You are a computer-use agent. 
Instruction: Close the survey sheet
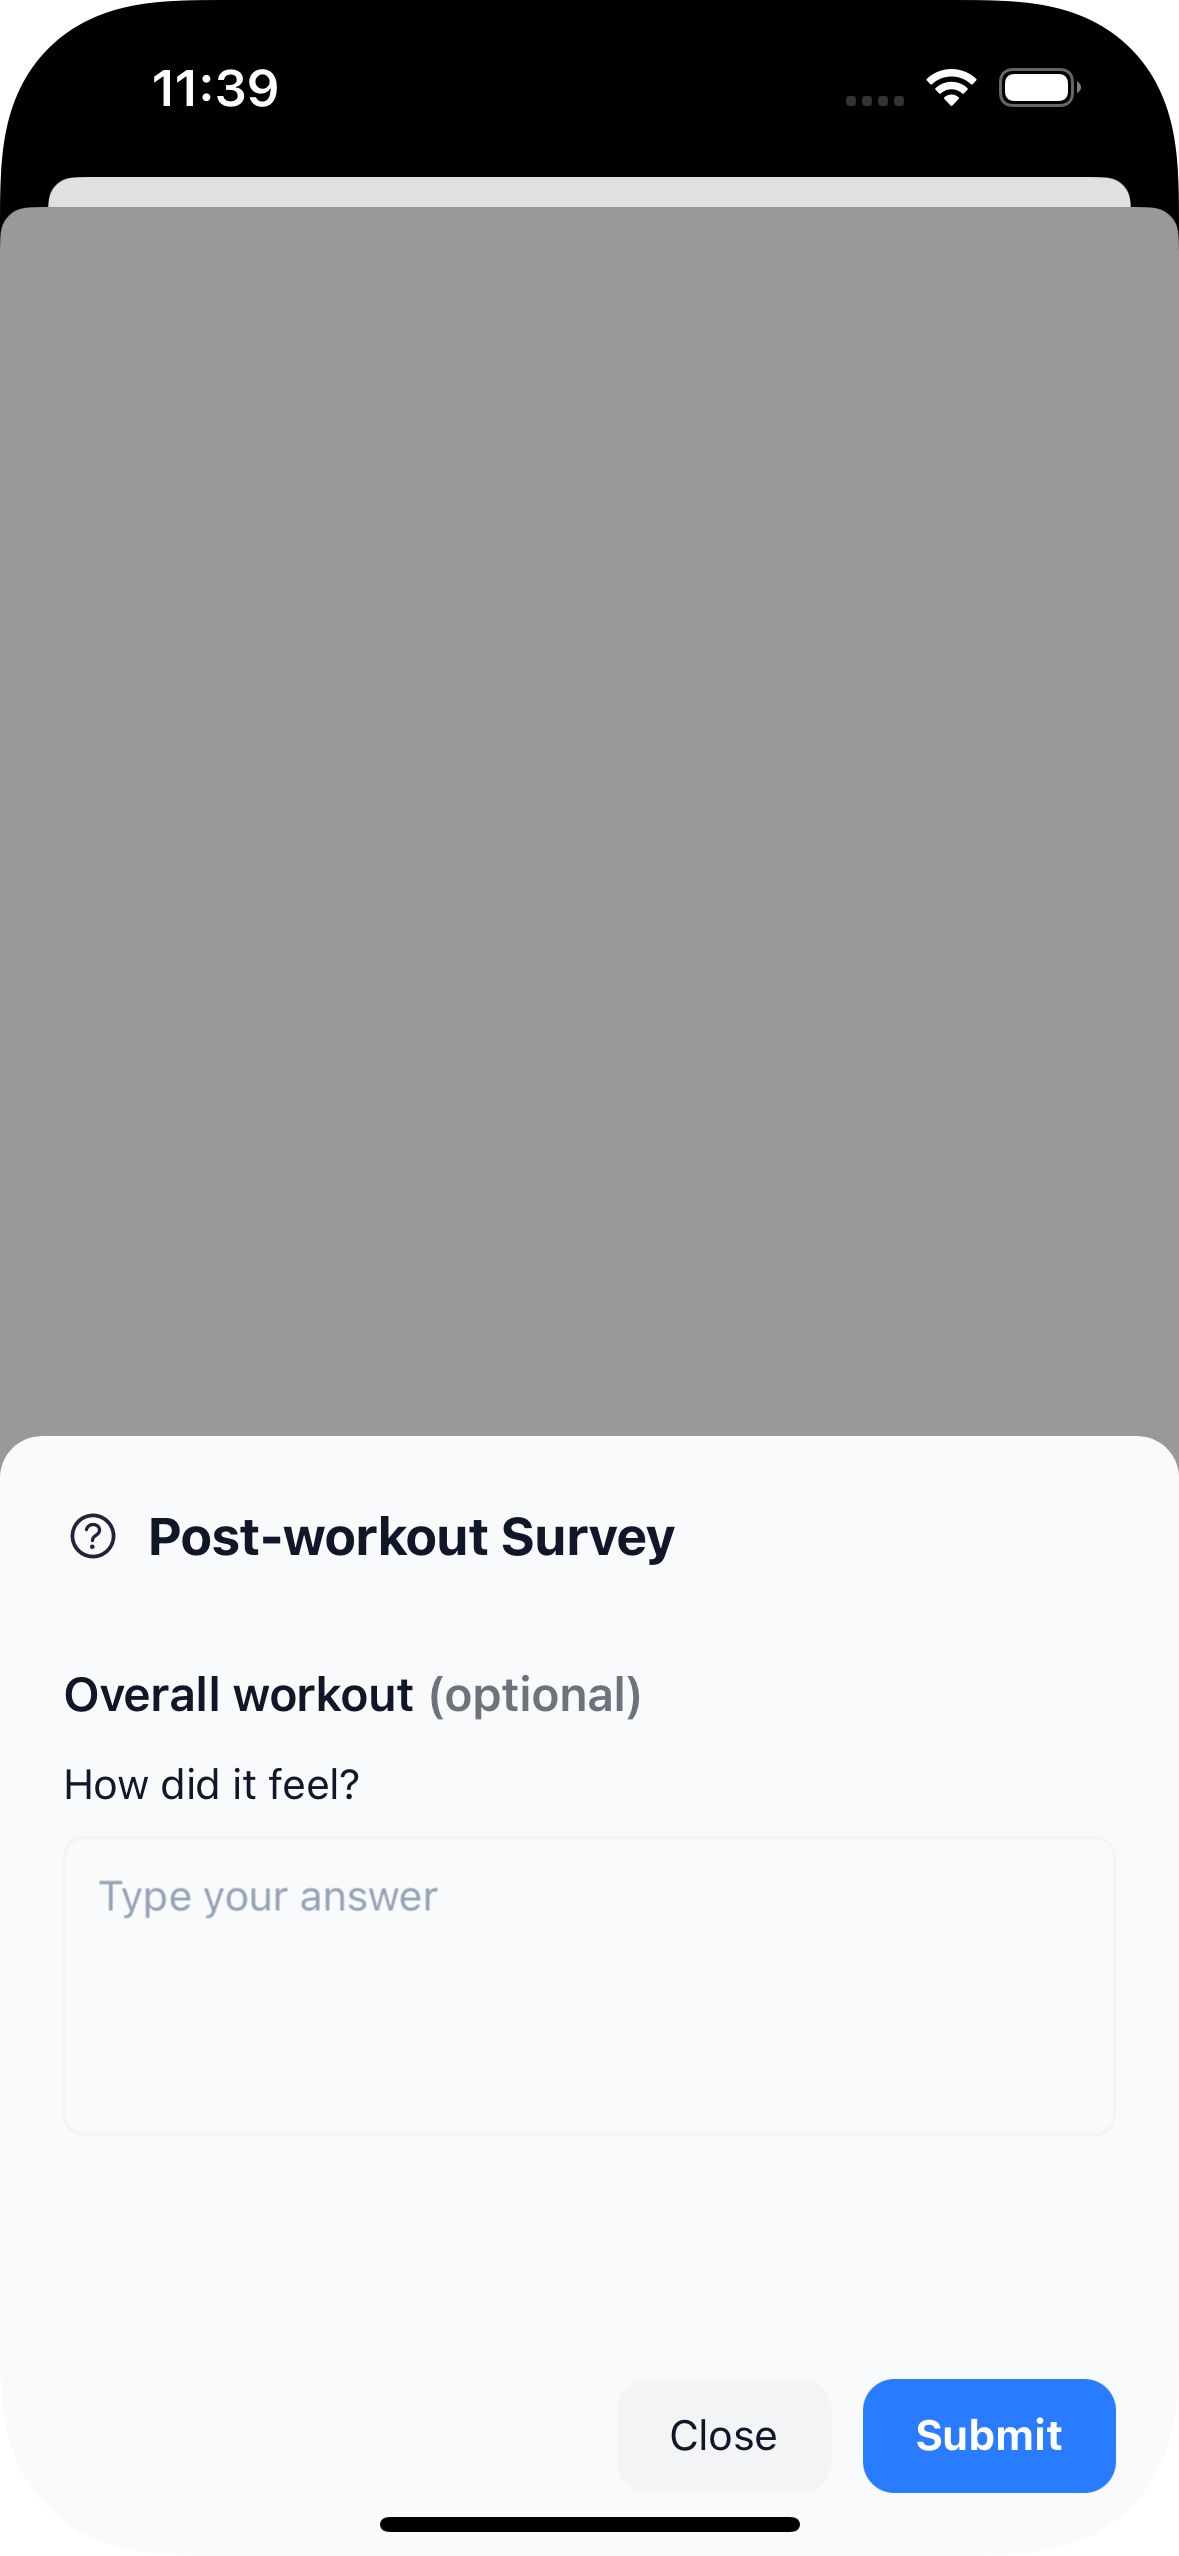click(723, 2435)
